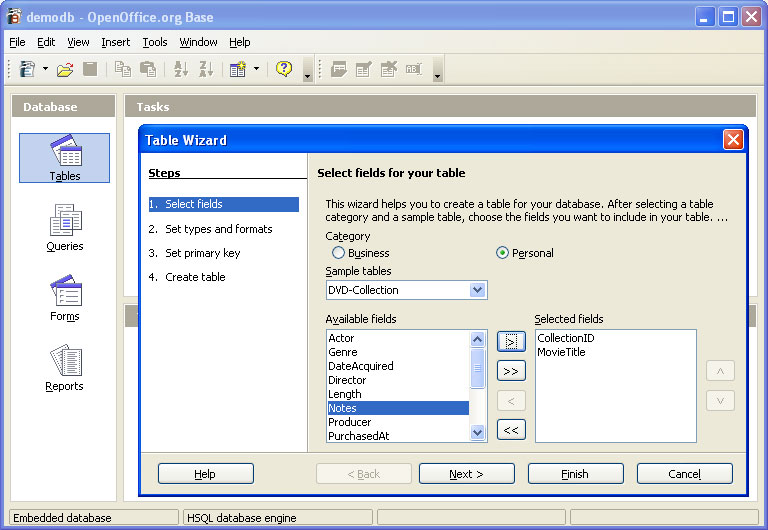
Task: Select the Personal category radio button
Action: [x=503, y=253]
